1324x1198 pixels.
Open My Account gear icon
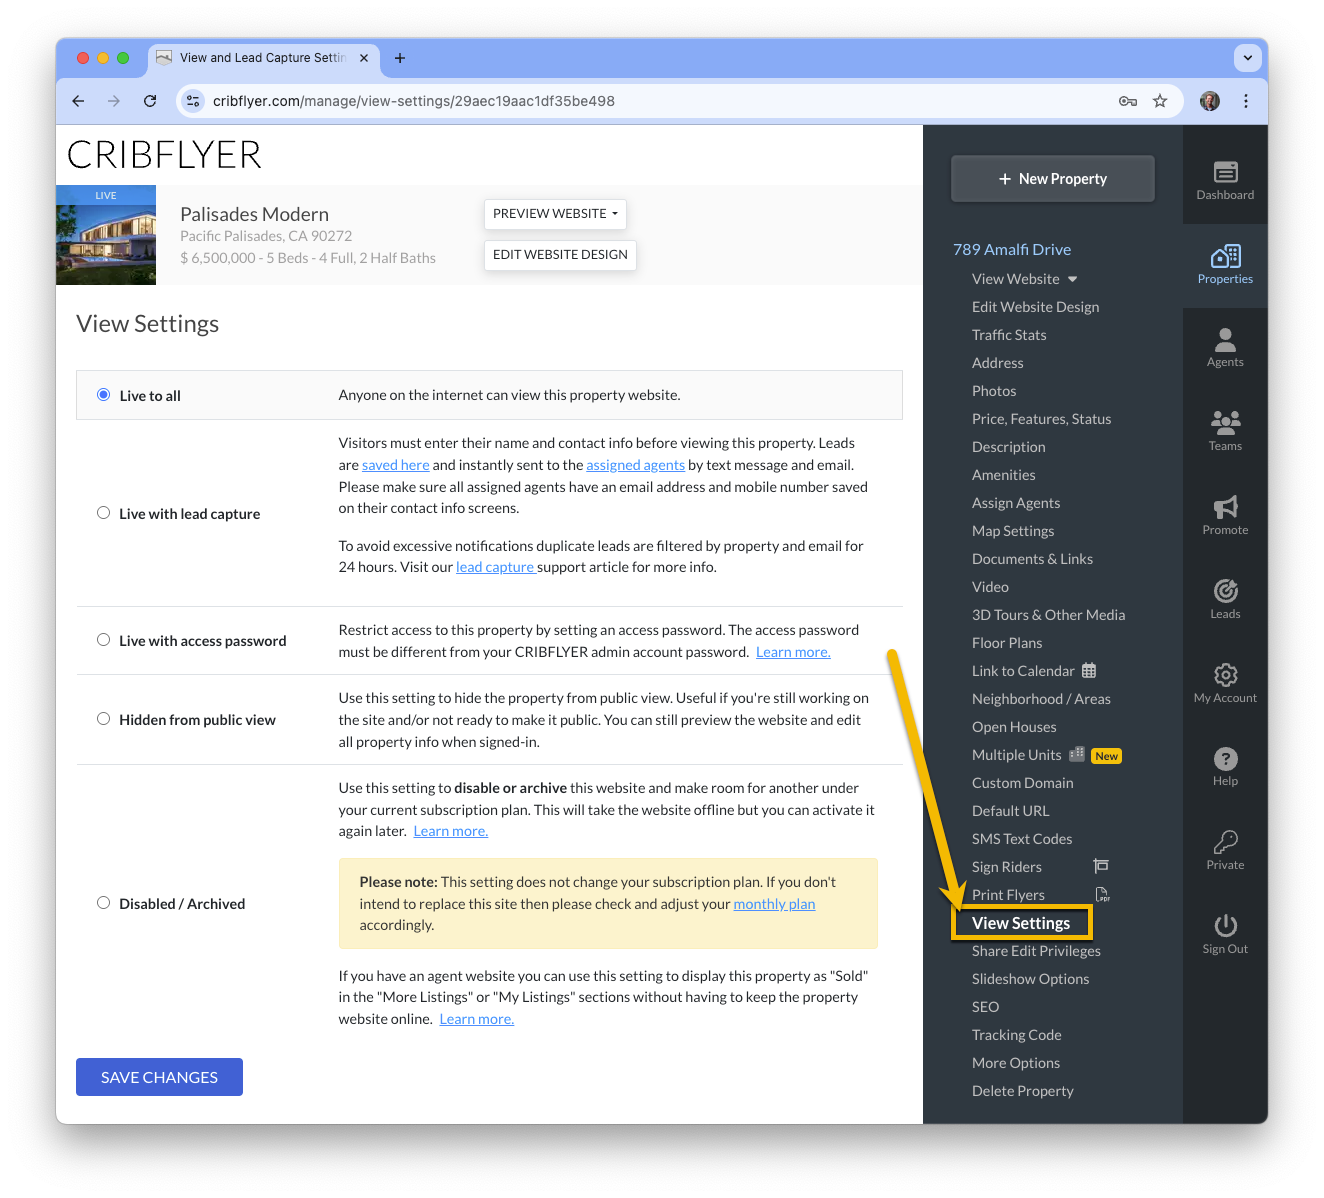pos(1225,675)
